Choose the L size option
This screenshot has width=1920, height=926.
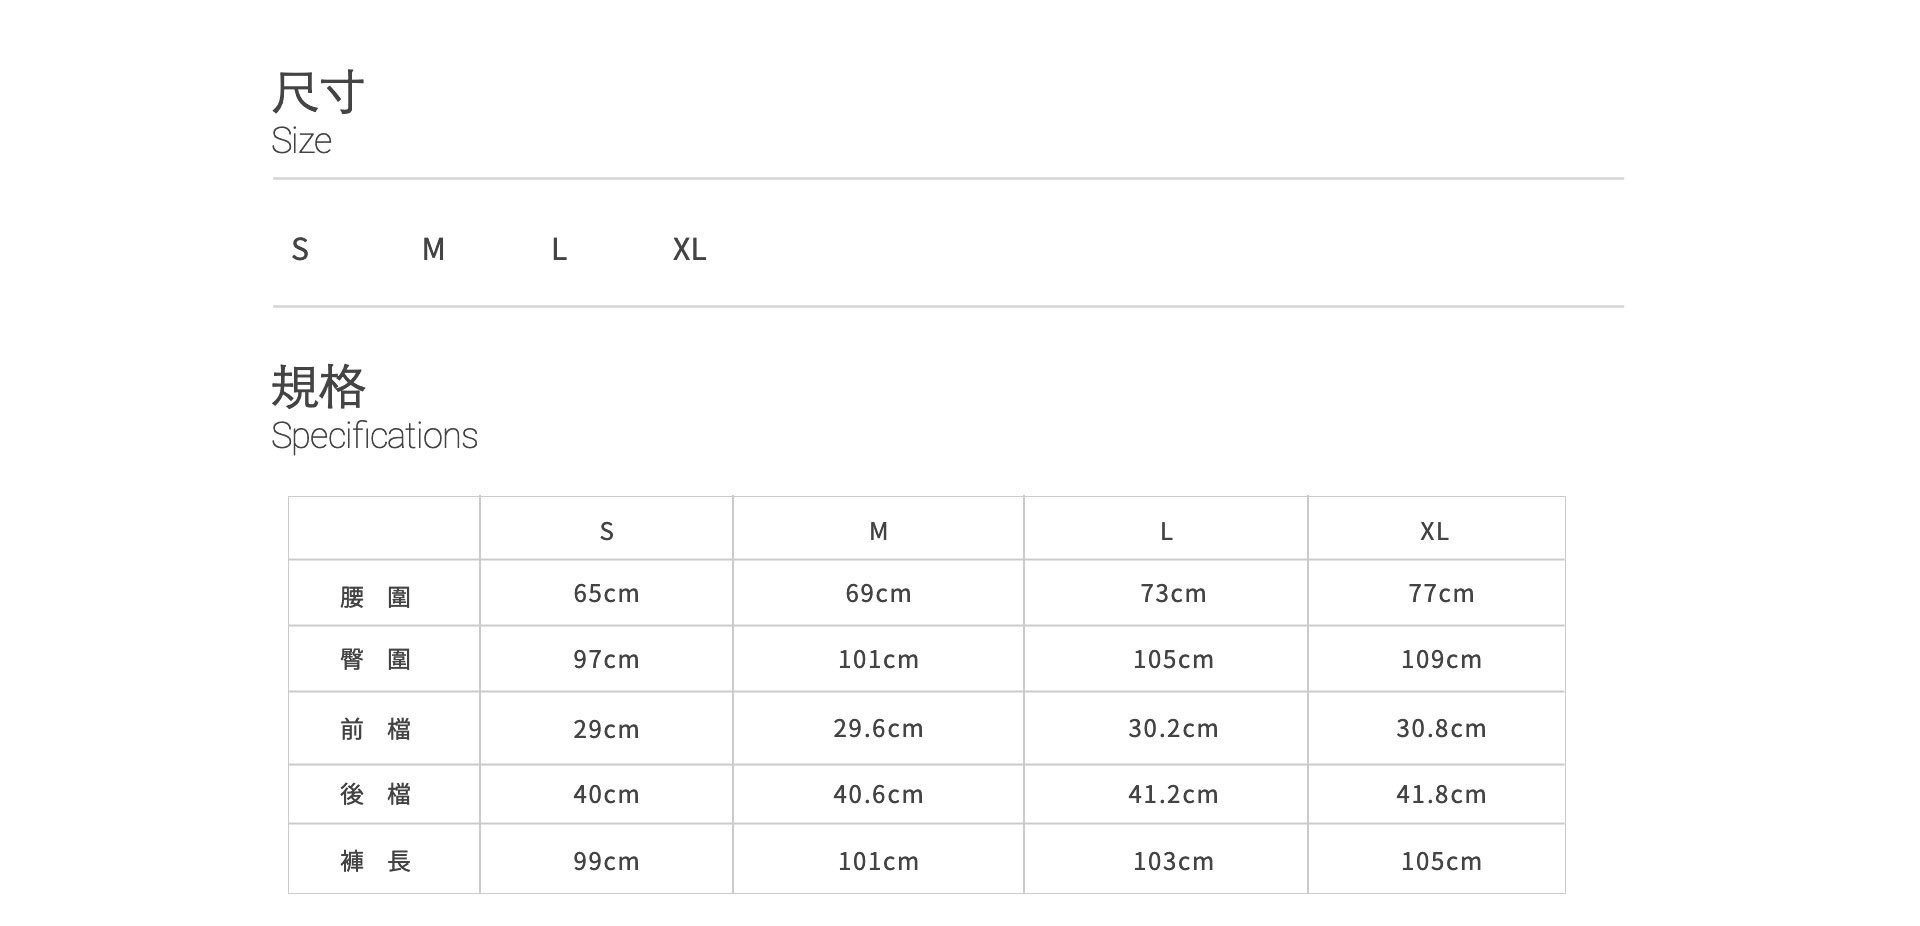(x=559, y=249)
